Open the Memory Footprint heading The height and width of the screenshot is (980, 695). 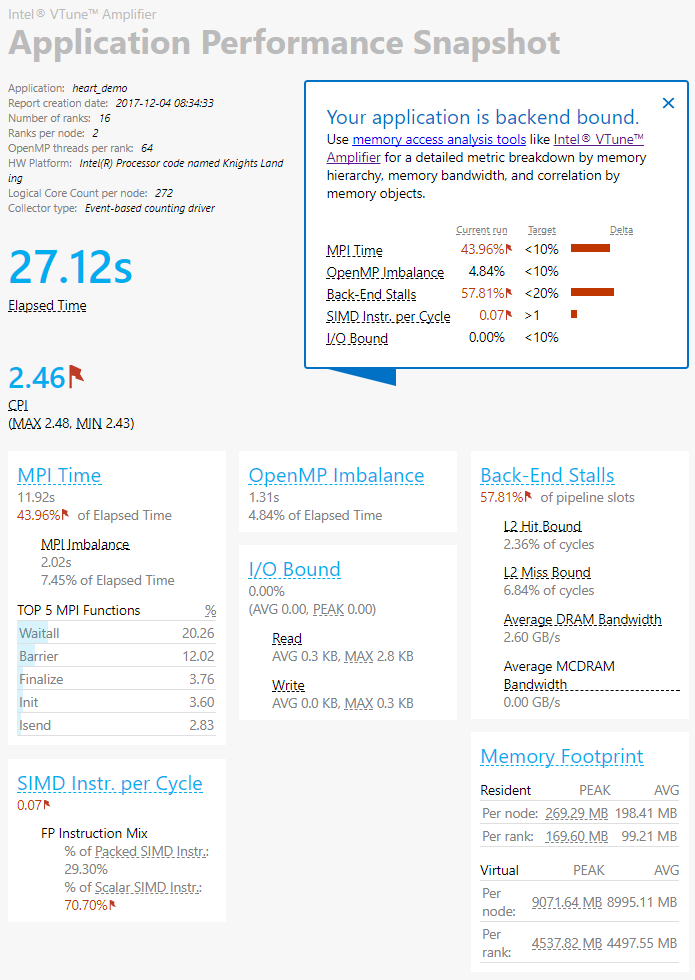(x=561, y=757)
